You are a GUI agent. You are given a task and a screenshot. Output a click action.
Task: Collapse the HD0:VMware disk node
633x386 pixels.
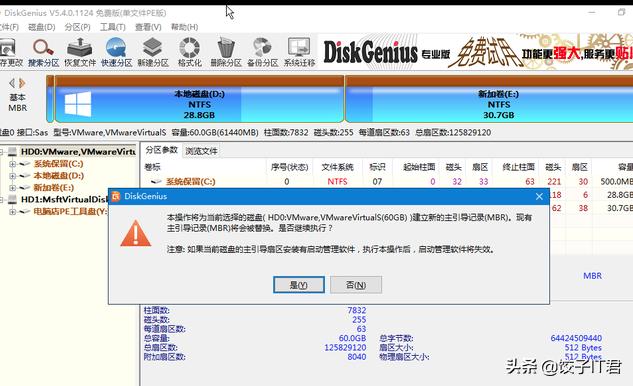point(2,152)
